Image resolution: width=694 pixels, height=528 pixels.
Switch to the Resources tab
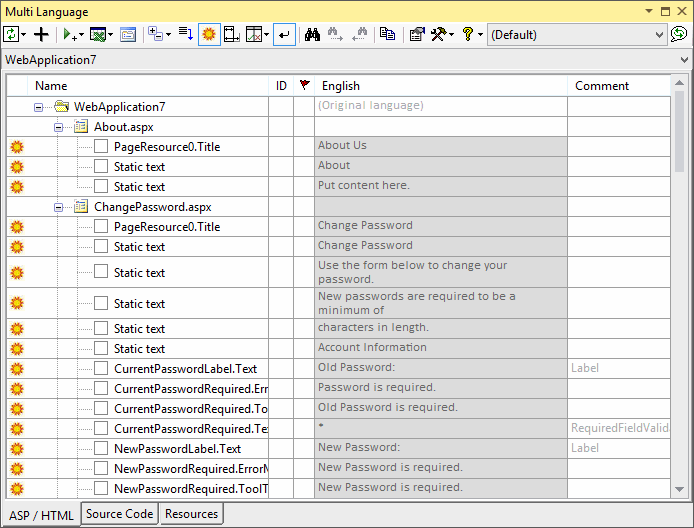(x=191, y=514)
